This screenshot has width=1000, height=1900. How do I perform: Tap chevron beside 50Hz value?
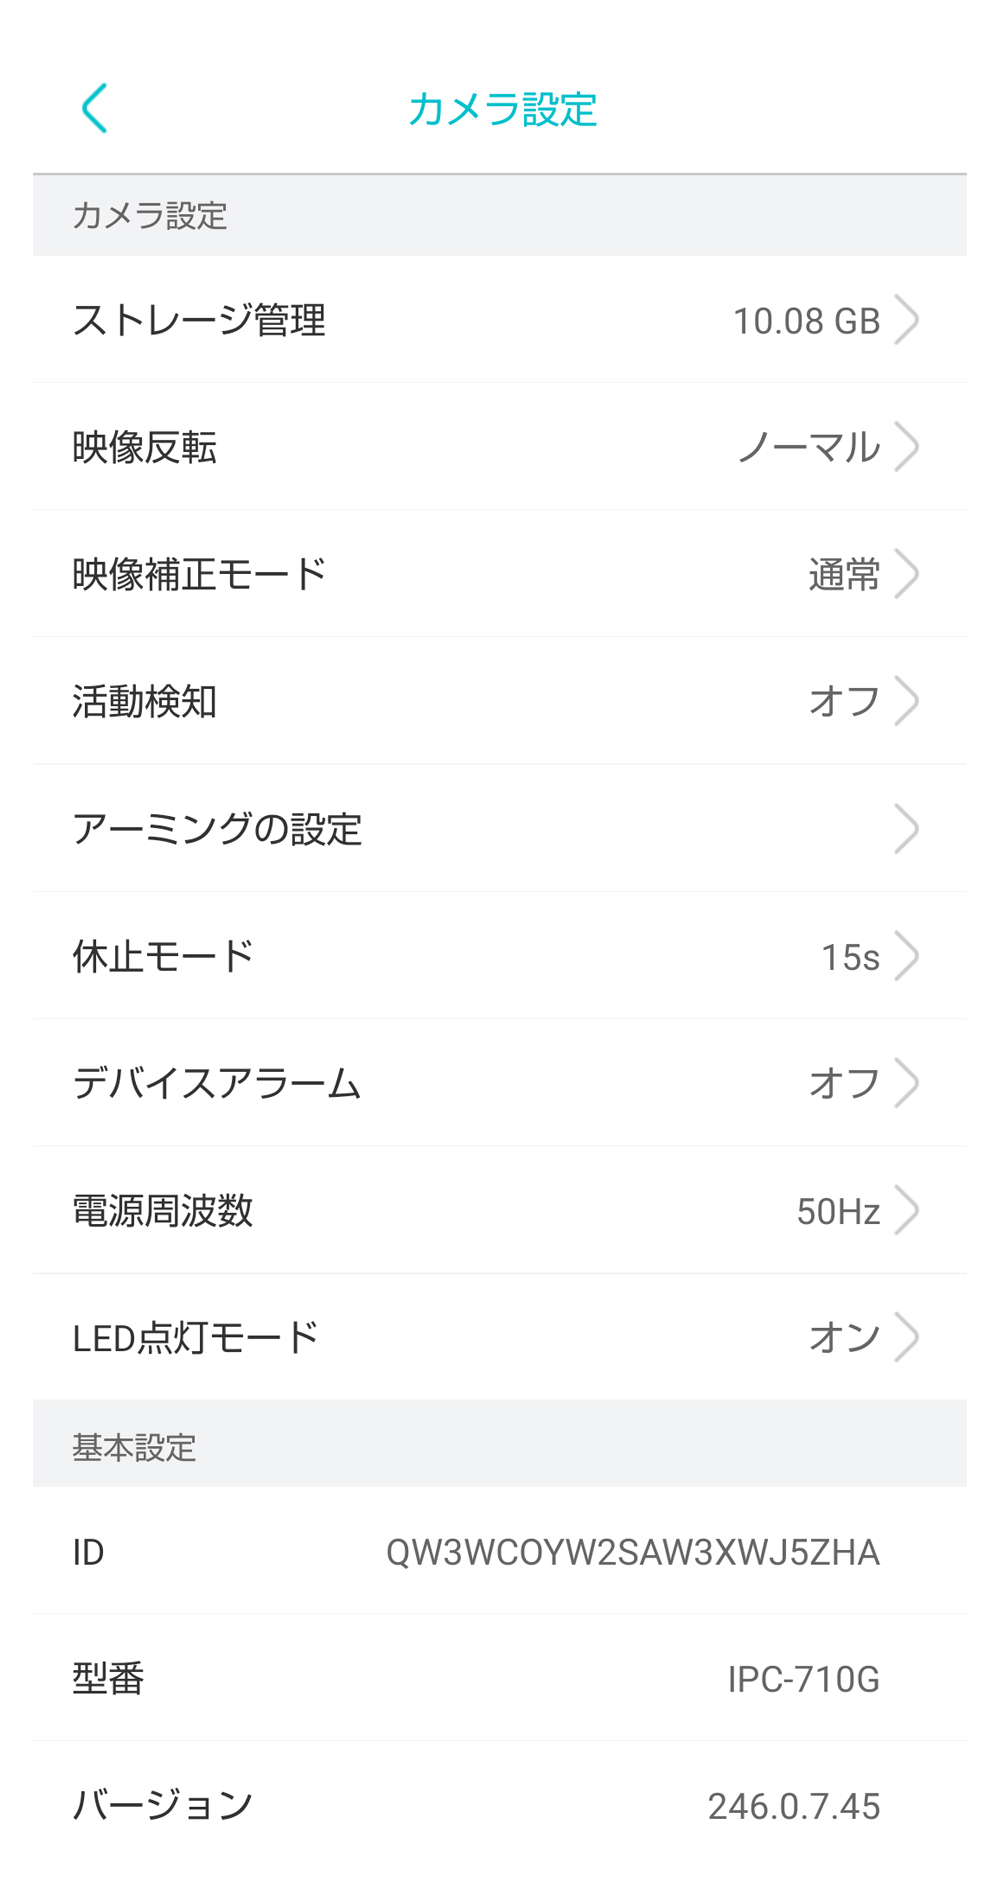coord(906,1210)
